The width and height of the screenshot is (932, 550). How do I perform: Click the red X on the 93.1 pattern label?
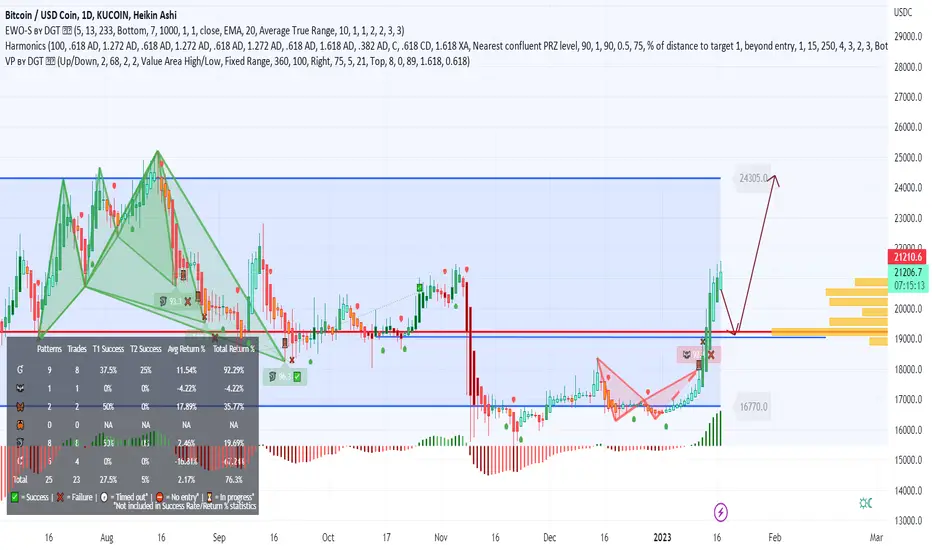click(188, 301)
